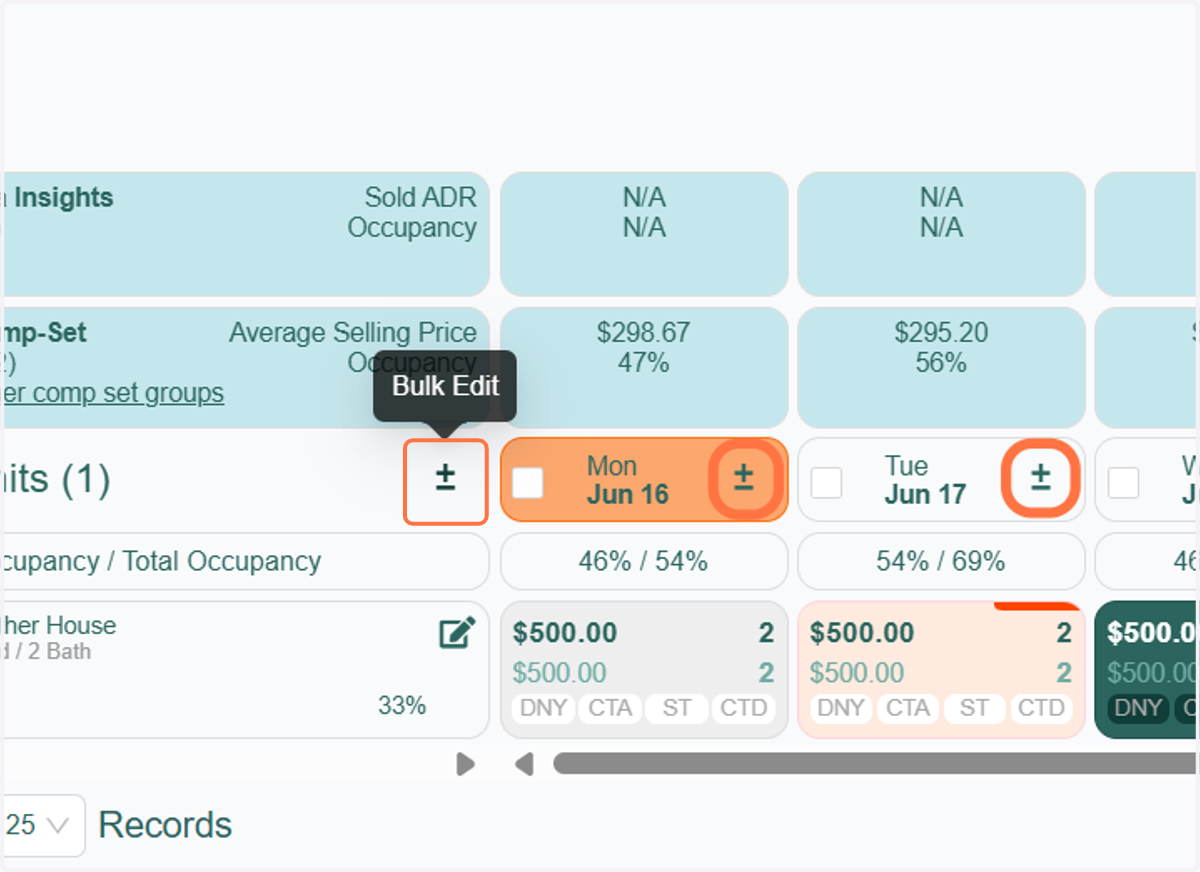Click the 54% / 69% occupancy cell
This screenshot has height=872, width=1200.
[941, 562]
